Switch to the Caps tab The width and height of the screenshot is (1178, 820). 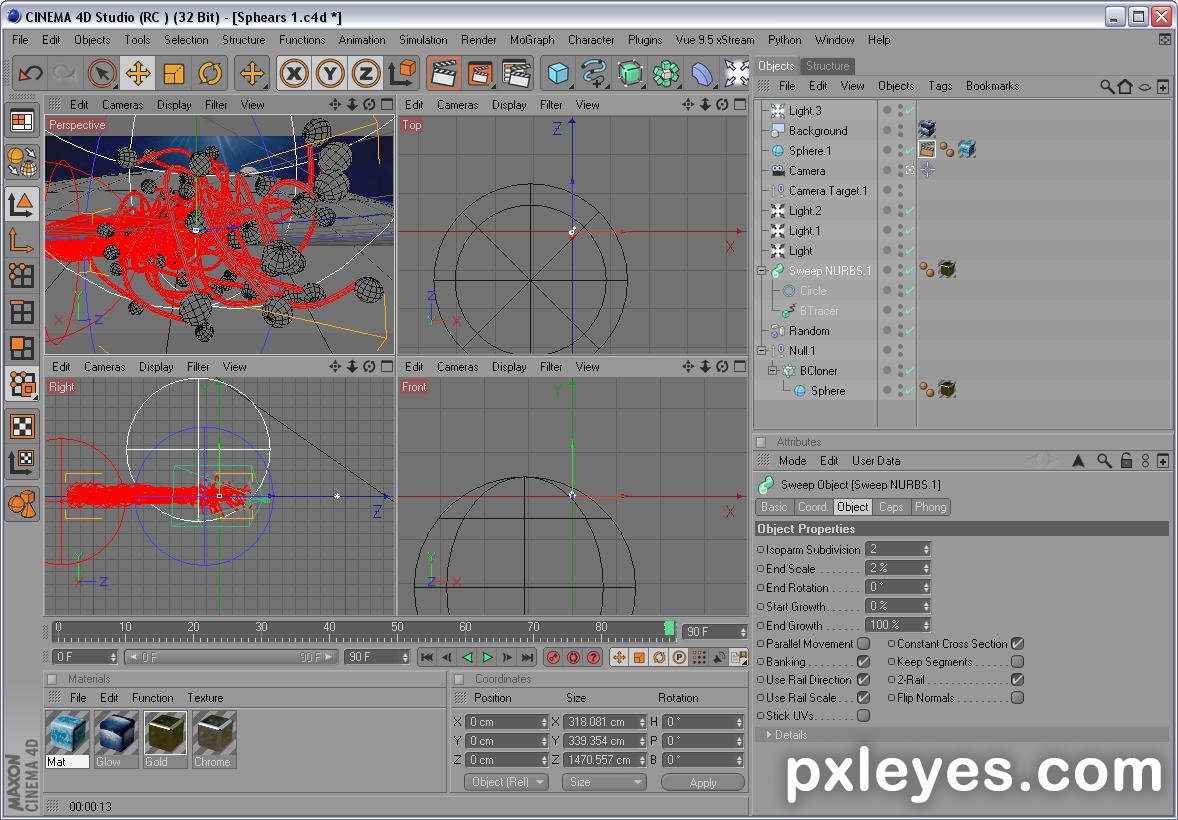pos(891,507)
